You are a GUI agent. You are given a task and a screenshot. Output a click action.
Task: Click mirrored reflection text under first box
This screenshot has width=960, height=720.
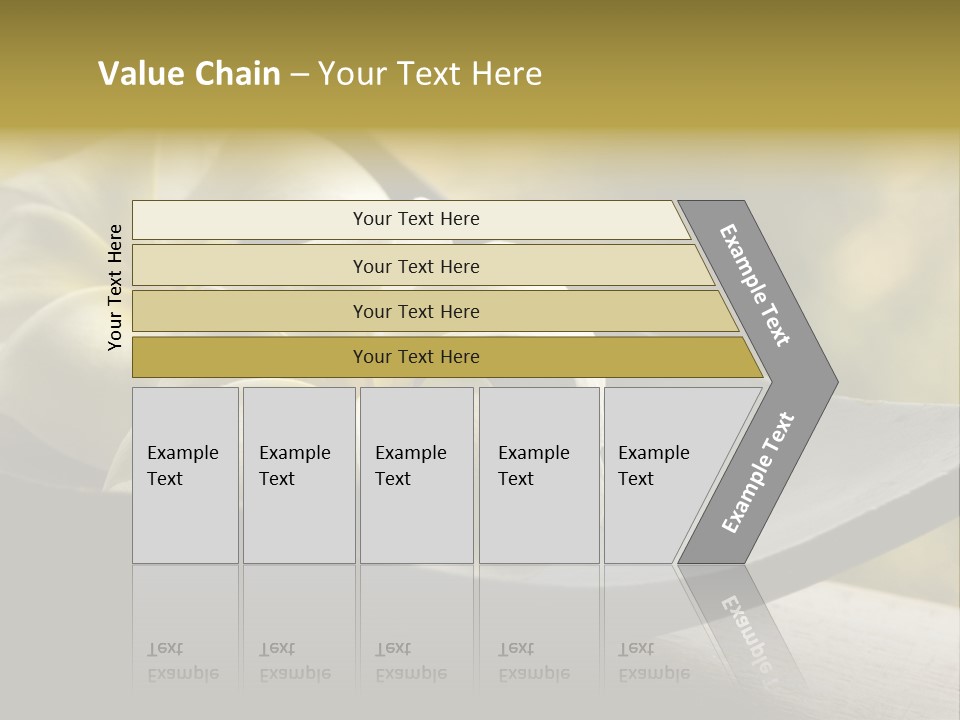click(182, 661)
